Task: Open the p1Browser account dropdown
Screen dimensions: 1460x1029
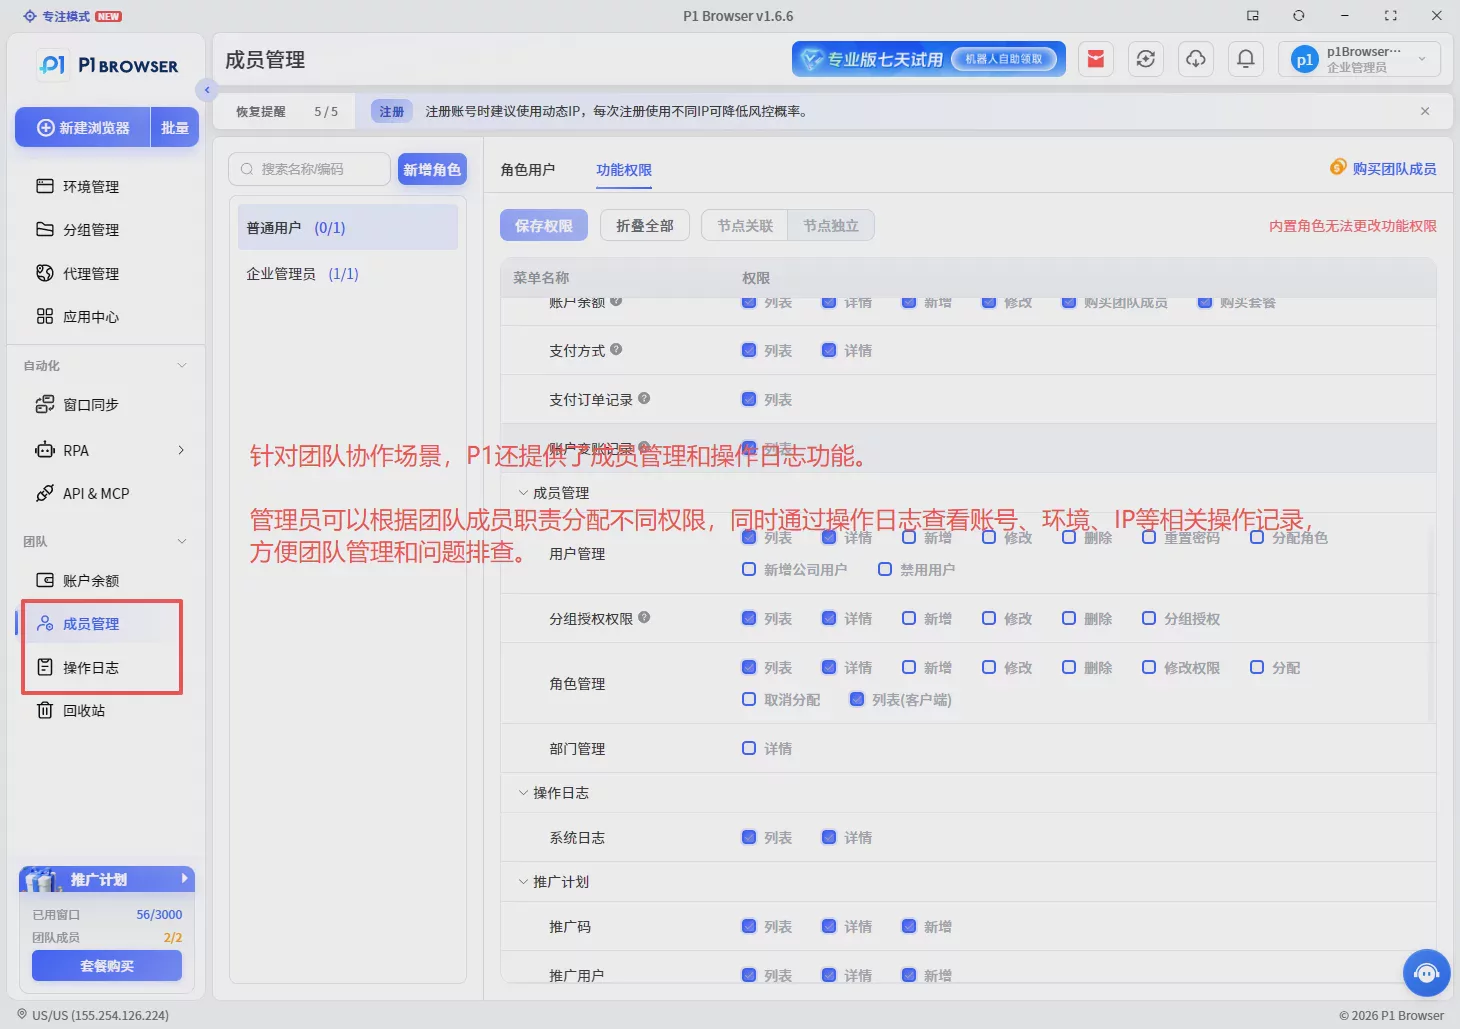Action: (1360, 59)
